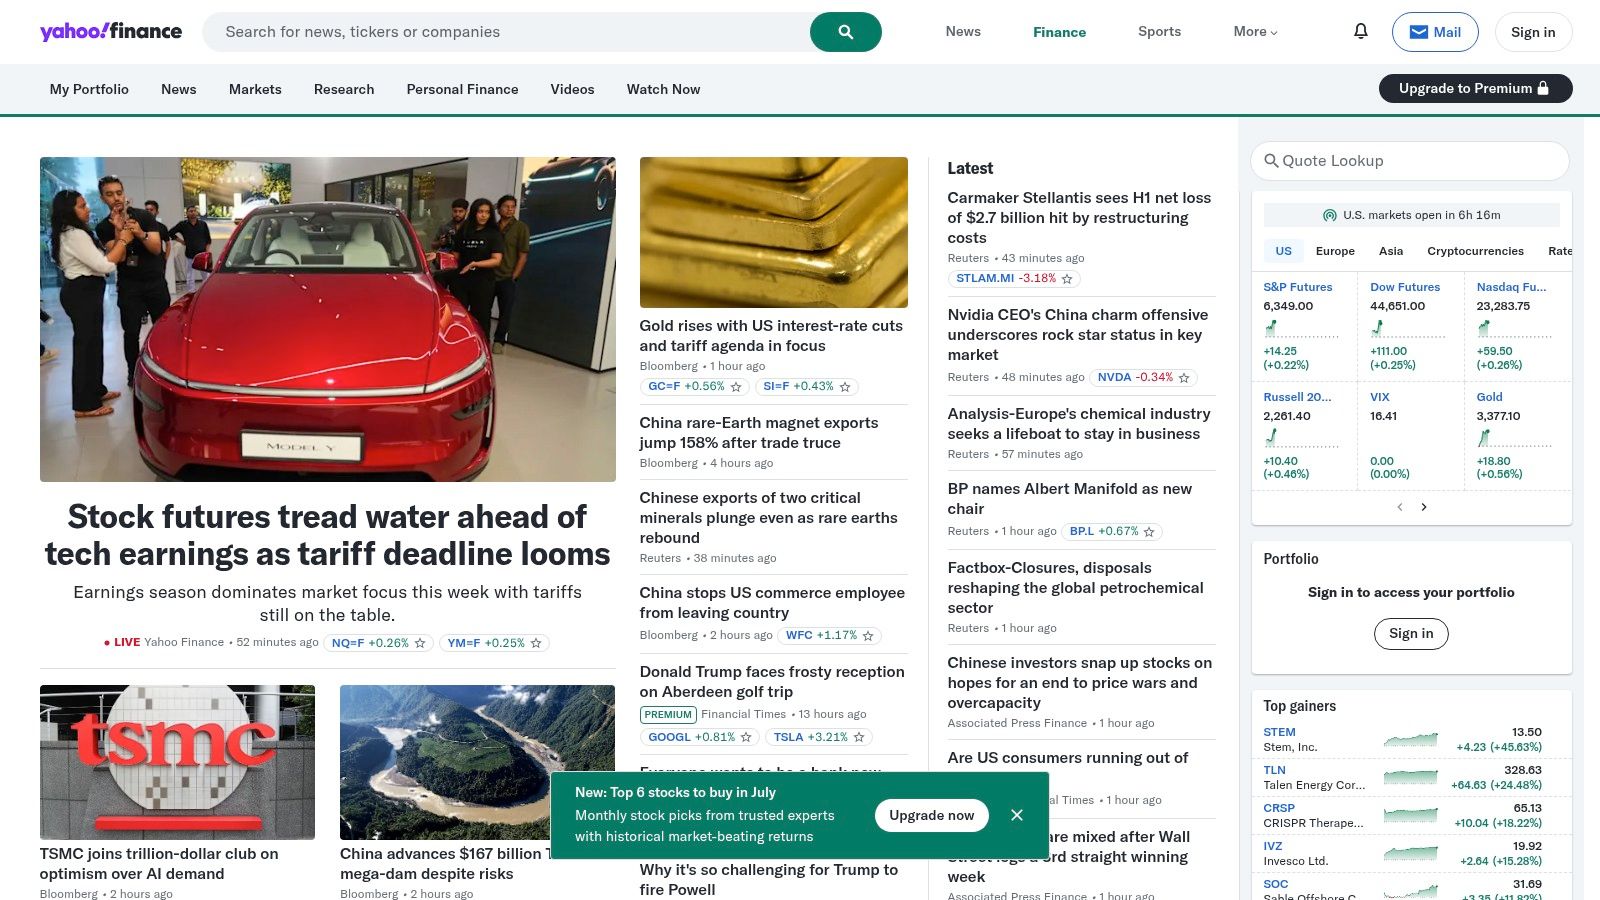Viewport: 1600px width, 900px height.
Task: Click the VIX index name
Action: tap(1380, 397)
